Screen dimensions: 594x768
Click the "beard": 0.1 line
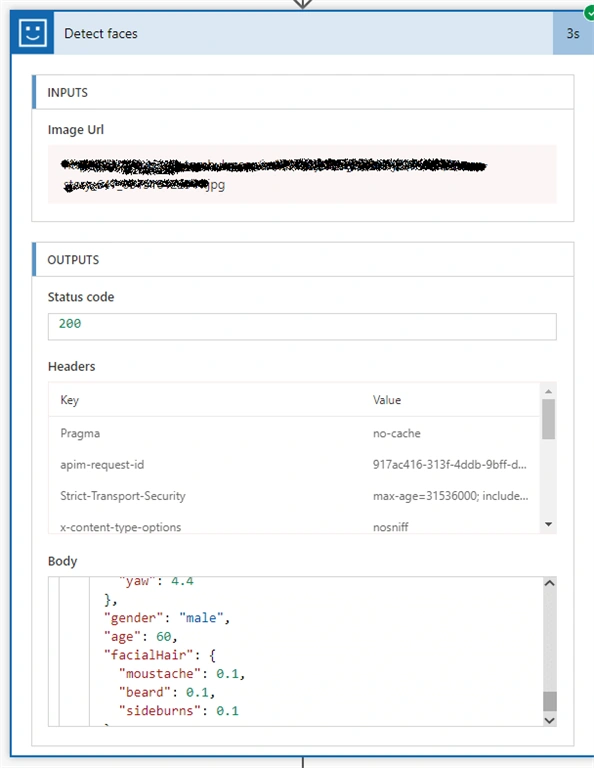tap(166, 692)
